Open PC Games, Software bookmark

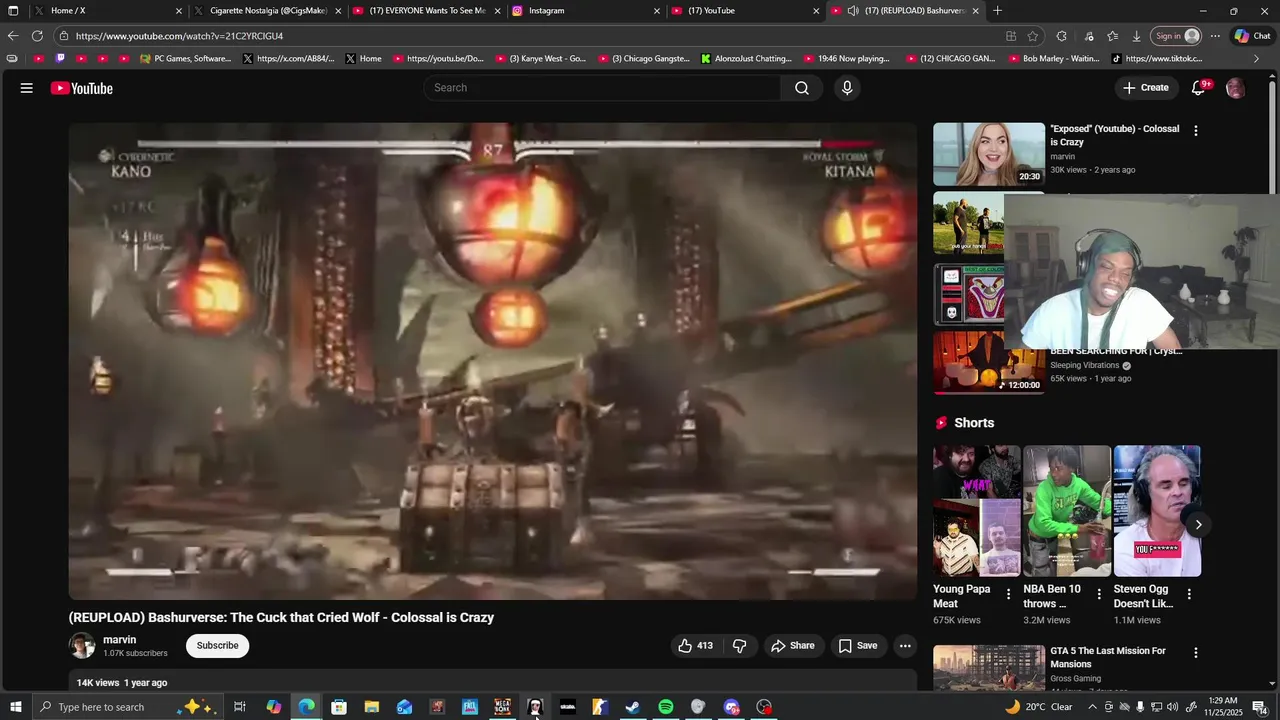click(186, 59)
